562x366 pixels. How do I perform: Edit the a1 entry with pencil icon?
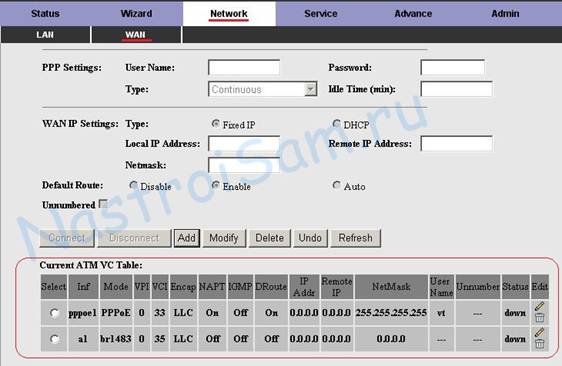click(539, 333)
